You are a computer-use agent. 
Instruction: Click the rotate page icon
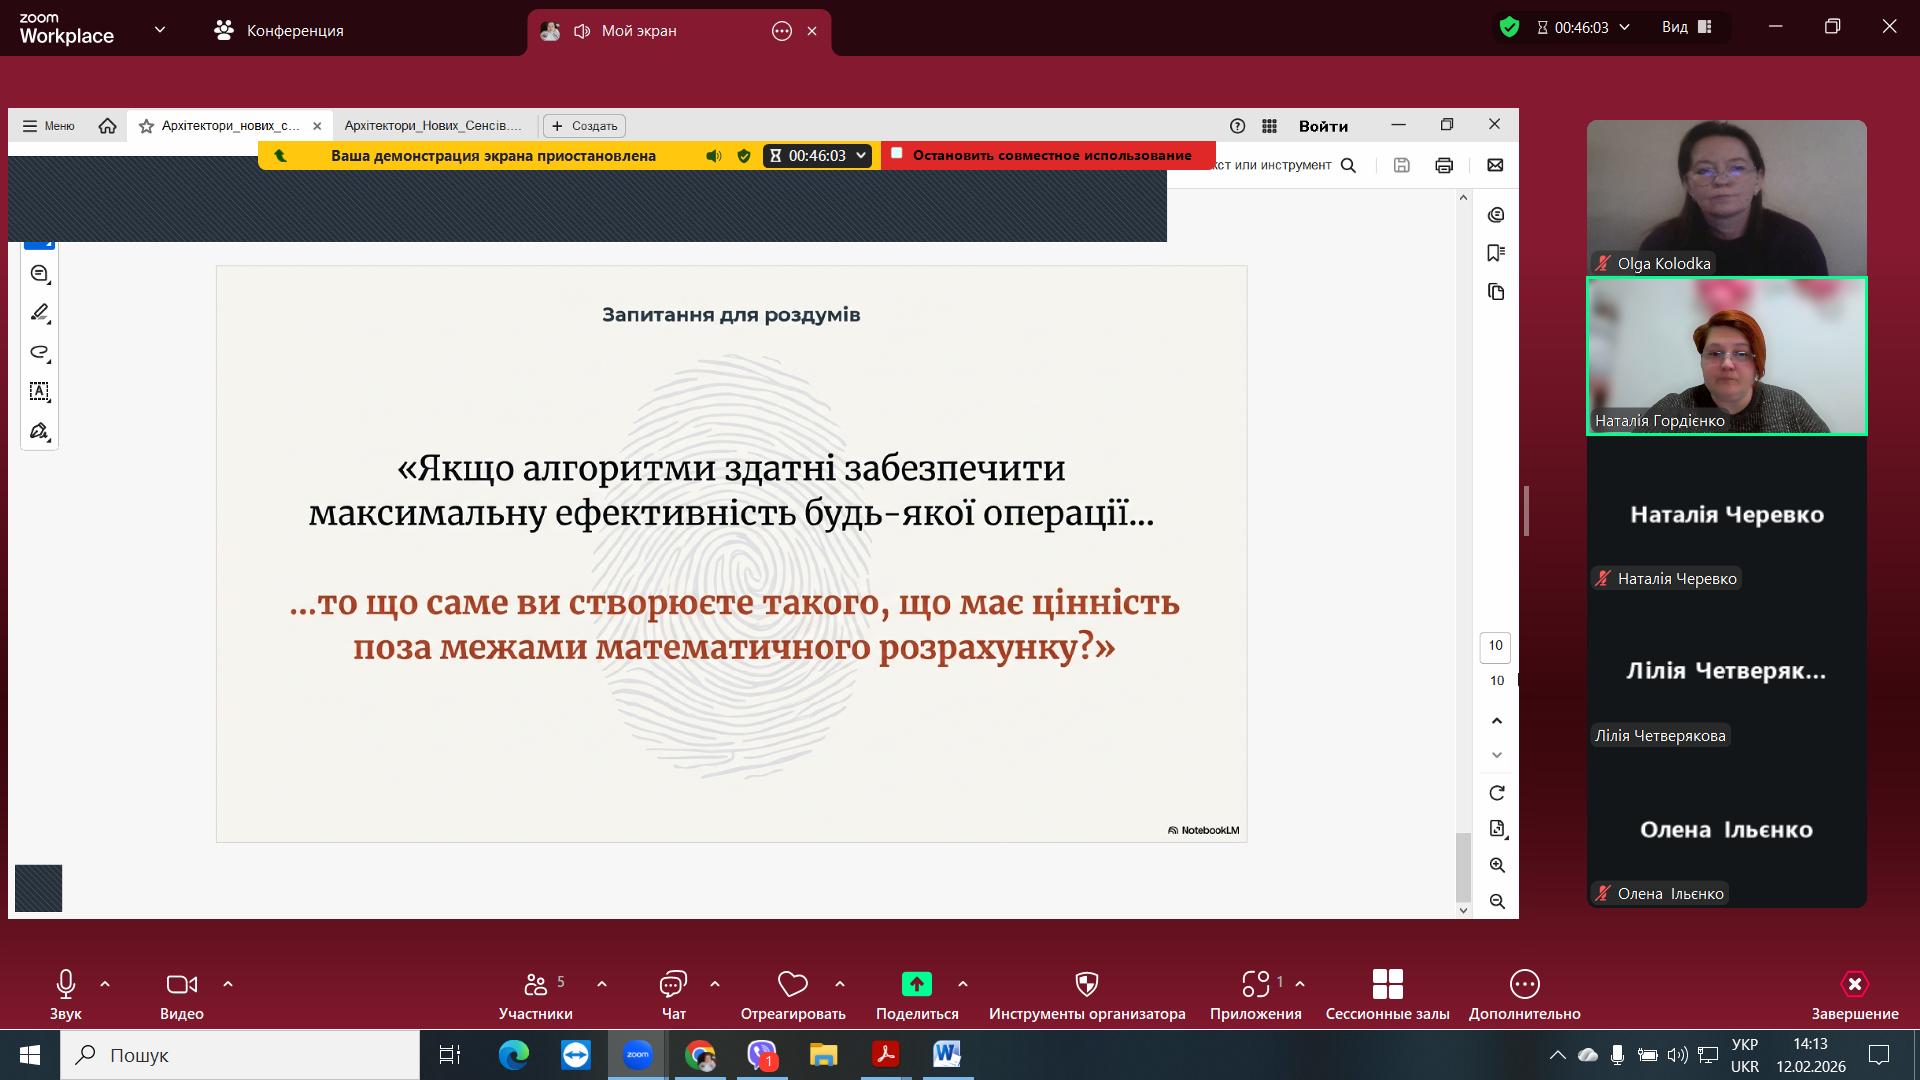tap(1497, 793)
